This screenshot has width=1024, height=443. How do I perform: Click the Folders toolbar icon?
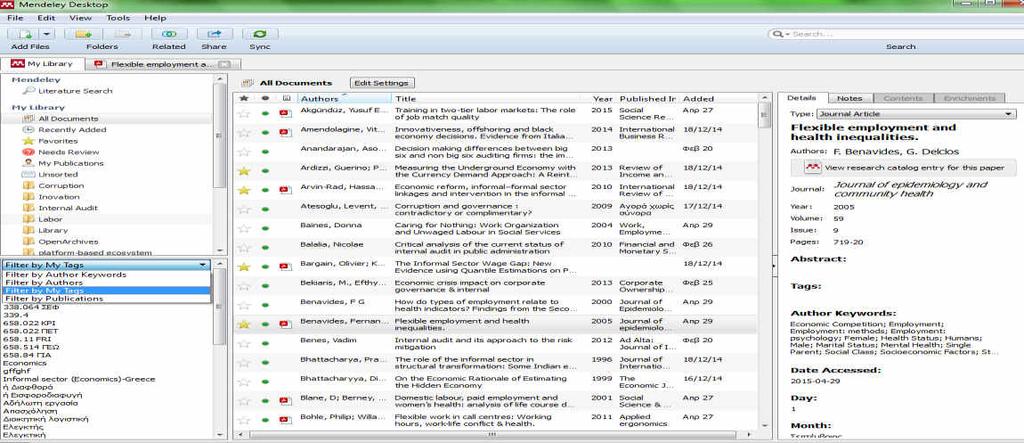point(84,34)
